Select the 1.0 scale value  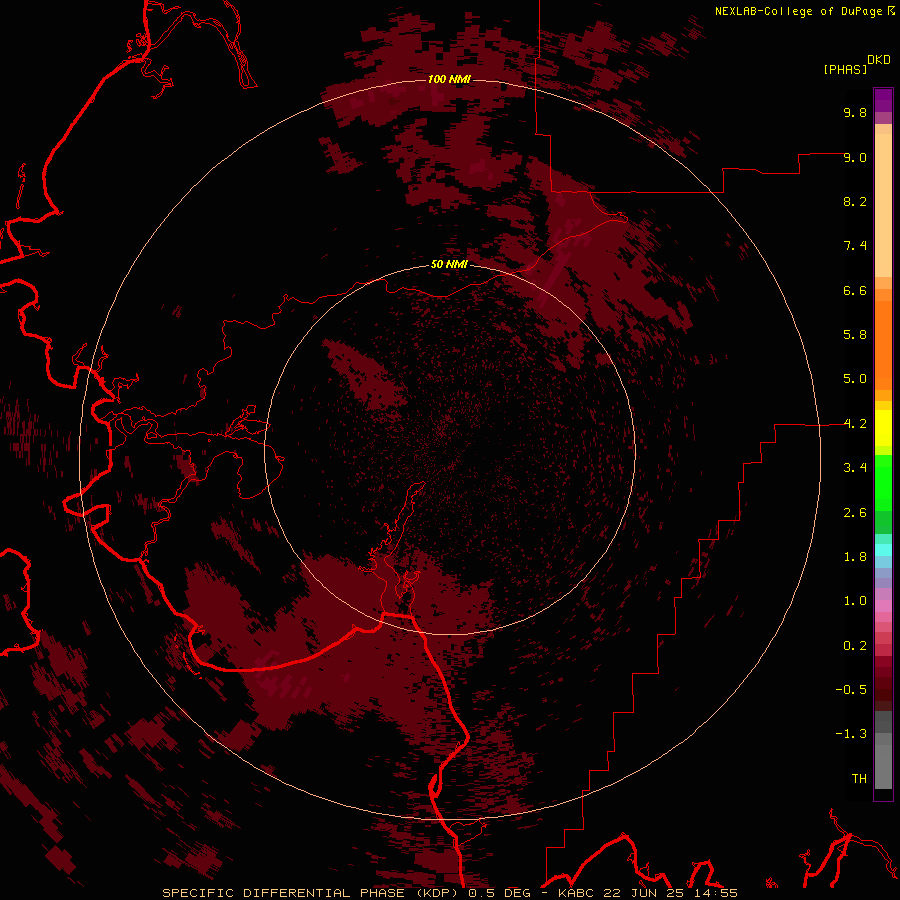click(x=855, y=601)
